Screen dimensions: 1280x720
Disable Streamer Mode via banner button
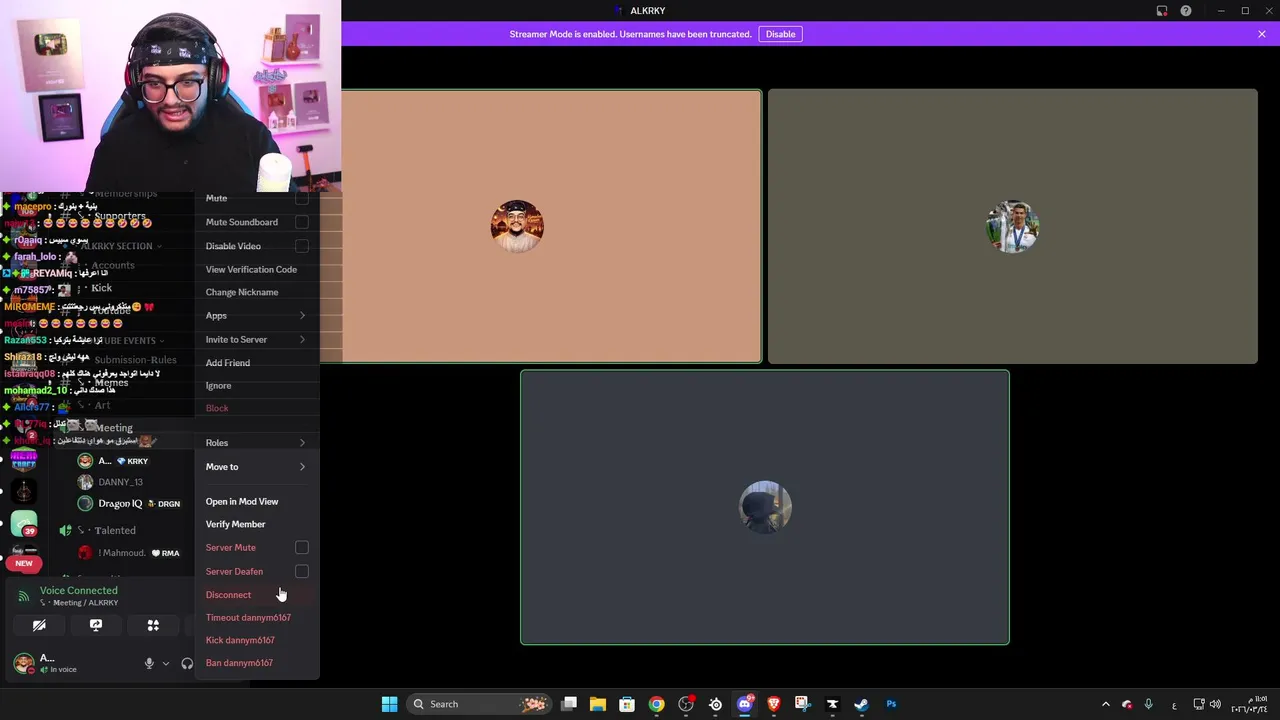click(781, 34)
